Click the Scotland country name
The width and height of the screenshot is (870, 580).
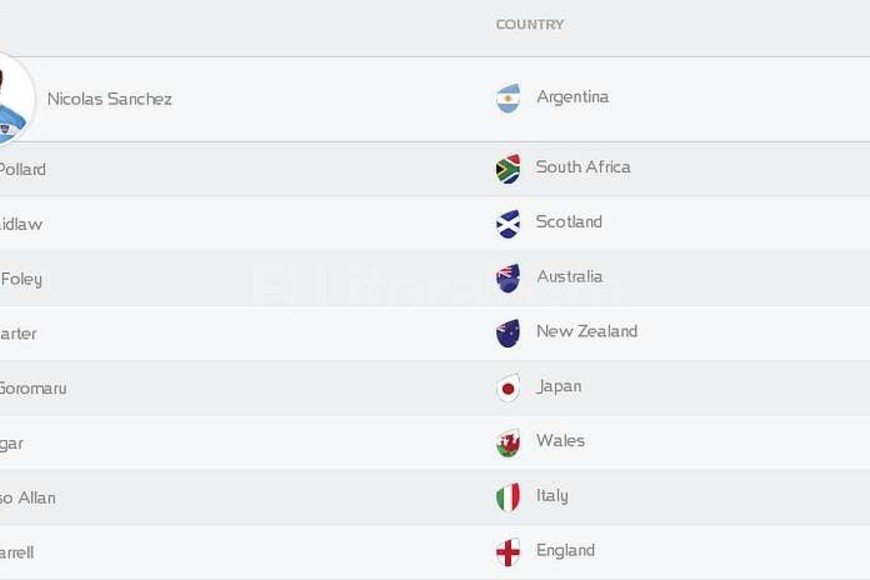569,222
